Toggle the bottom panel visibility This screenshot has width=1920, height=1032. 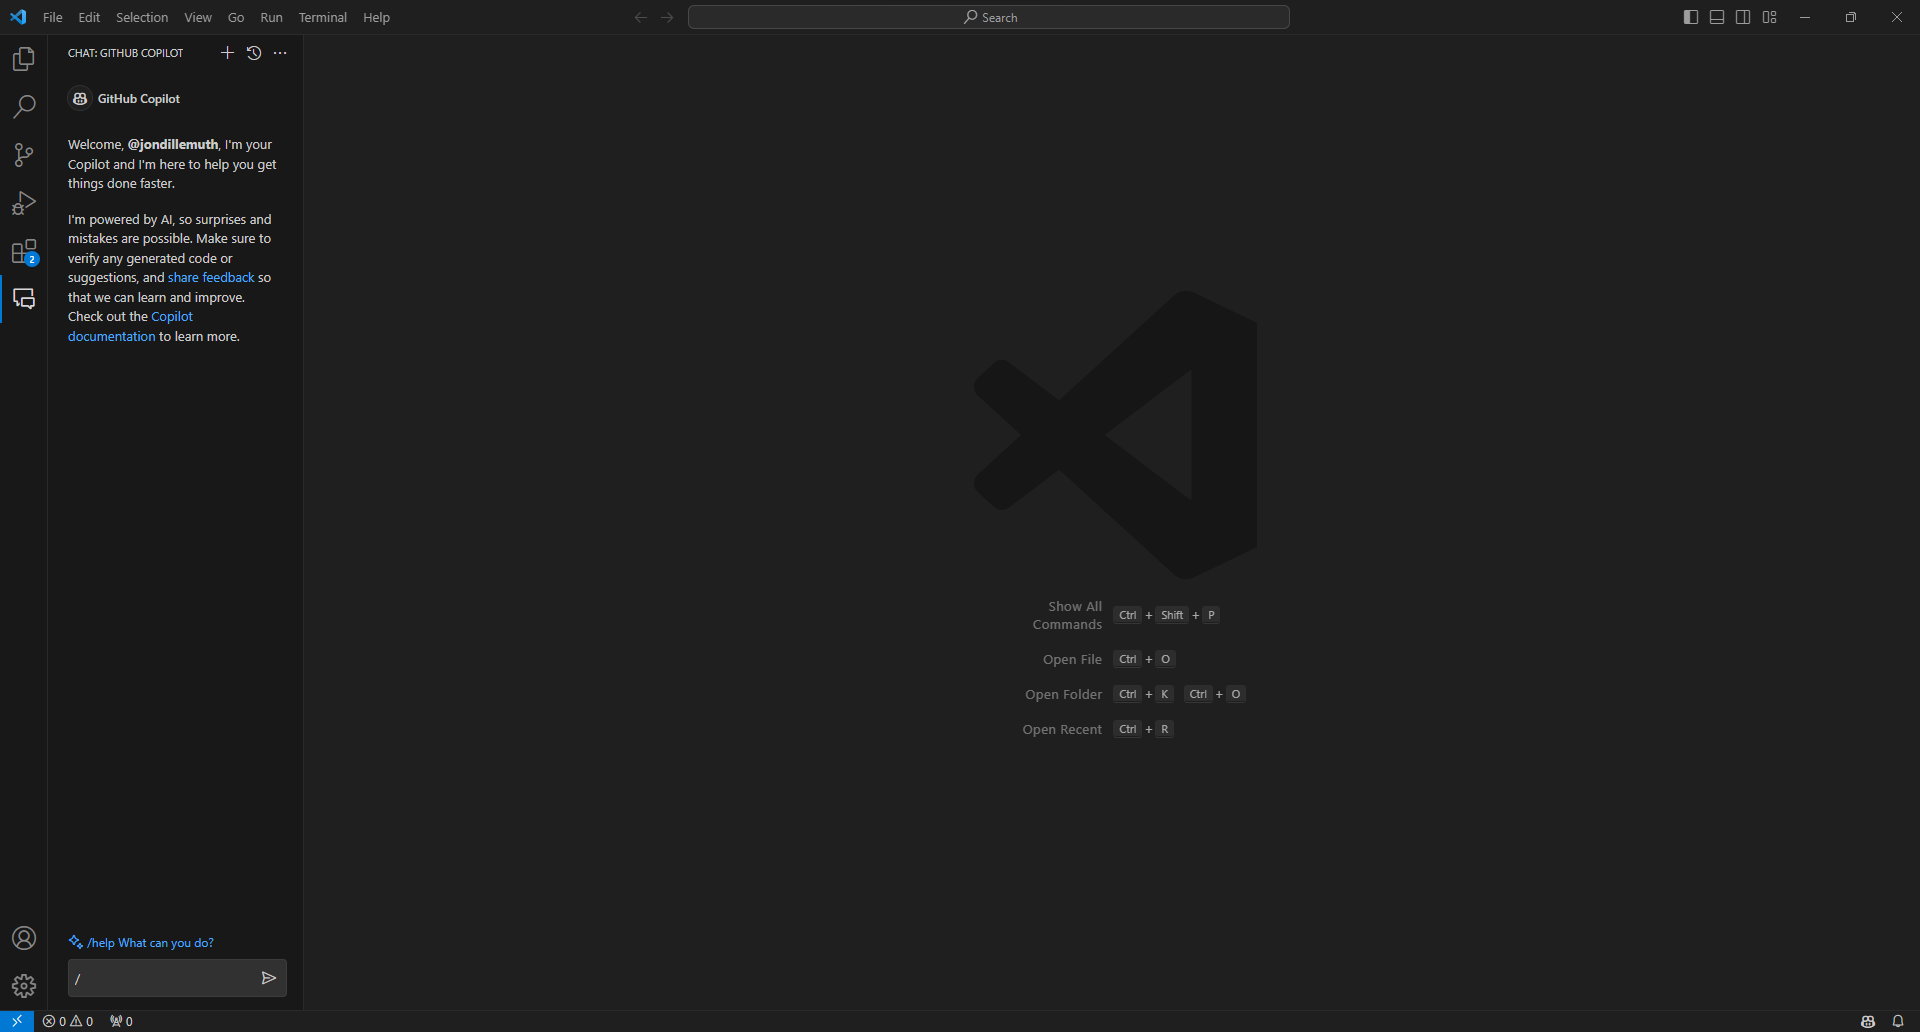(1717, 17)
